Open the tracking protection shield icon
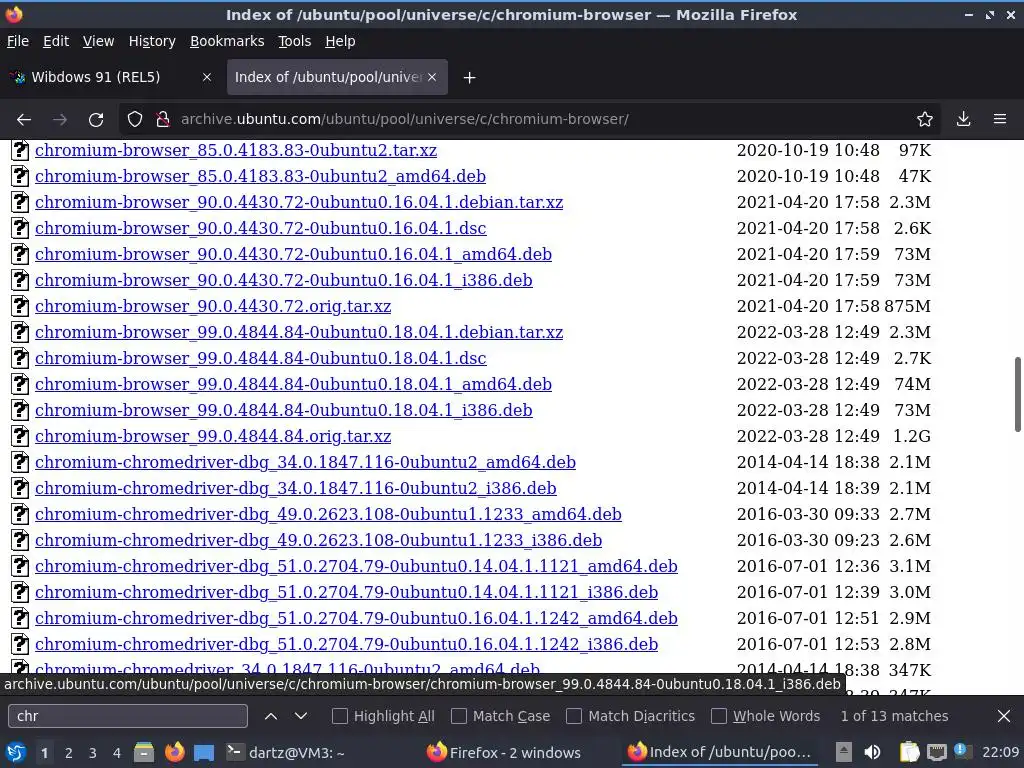The height and width of the screenshot is (768, 1024). point(135,120)
